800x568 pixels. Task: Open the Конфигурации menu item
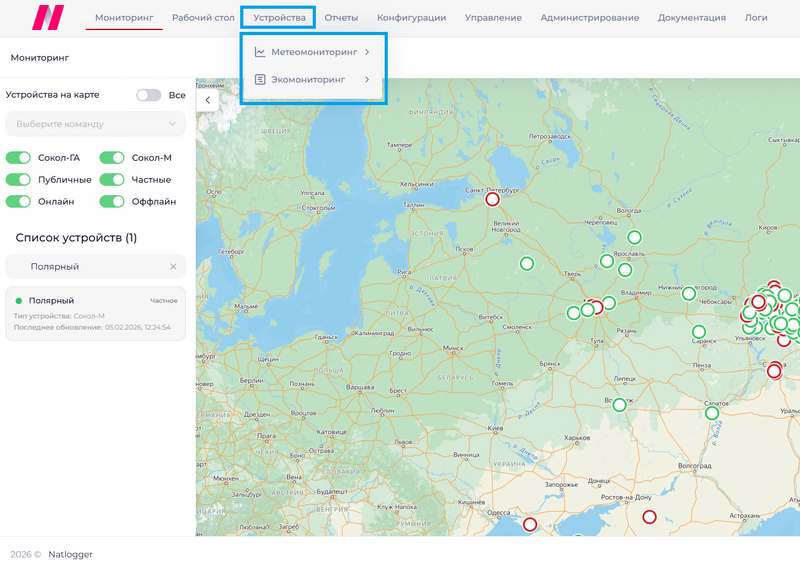pyautogui.click(x=411, y=17)
